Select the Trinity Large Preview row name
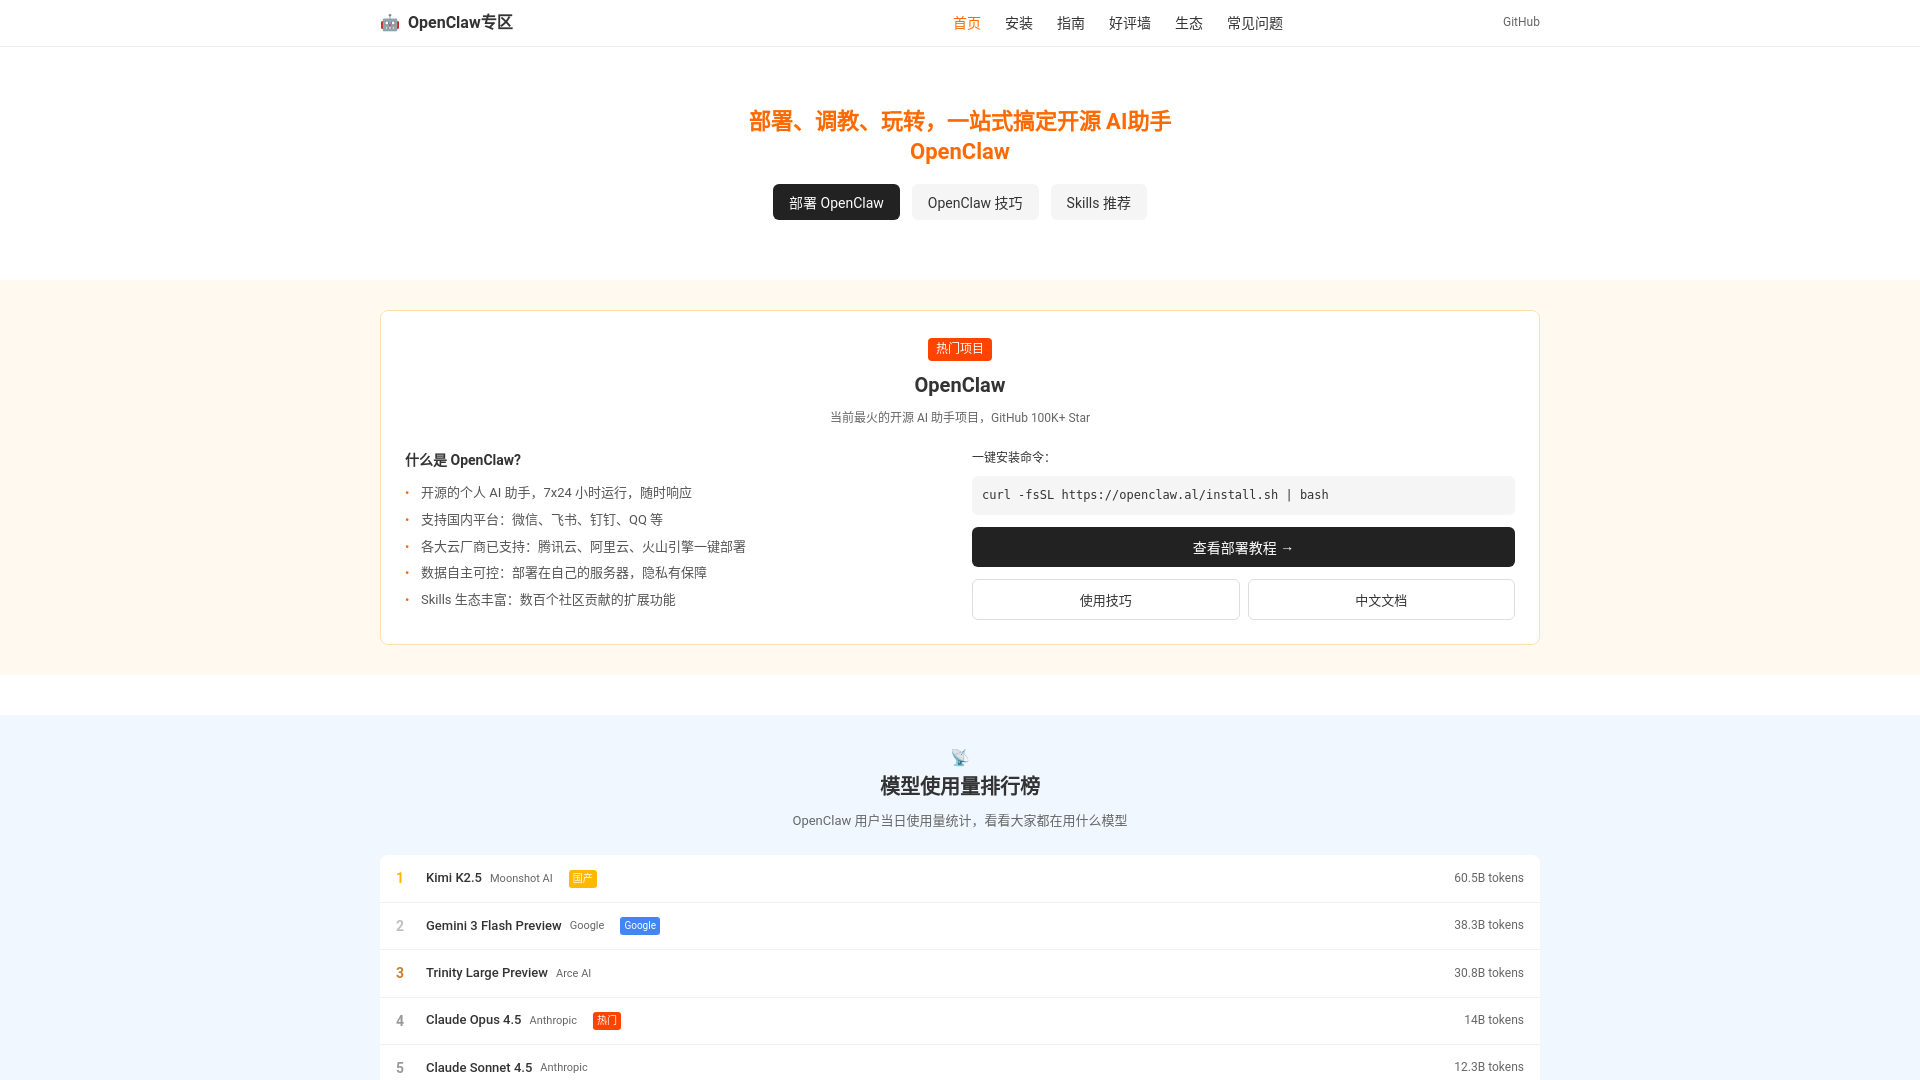1920x1080 pixels. coord(487,973)
